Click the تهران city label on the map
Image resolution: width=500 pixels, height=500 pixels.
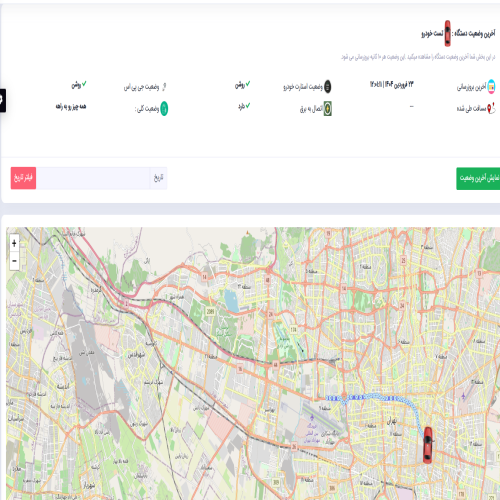[392, 421]
